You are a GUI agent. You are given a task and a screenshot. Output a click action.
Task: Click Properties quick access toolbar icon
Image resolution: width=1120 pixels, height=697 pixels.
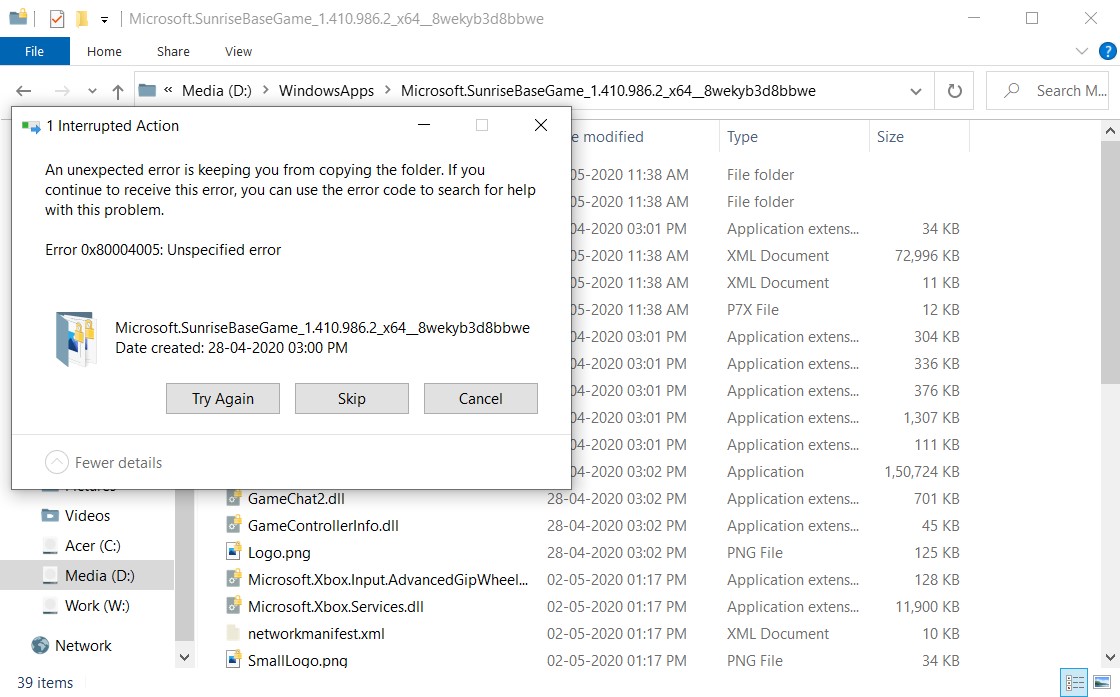[x=57, y=19]
